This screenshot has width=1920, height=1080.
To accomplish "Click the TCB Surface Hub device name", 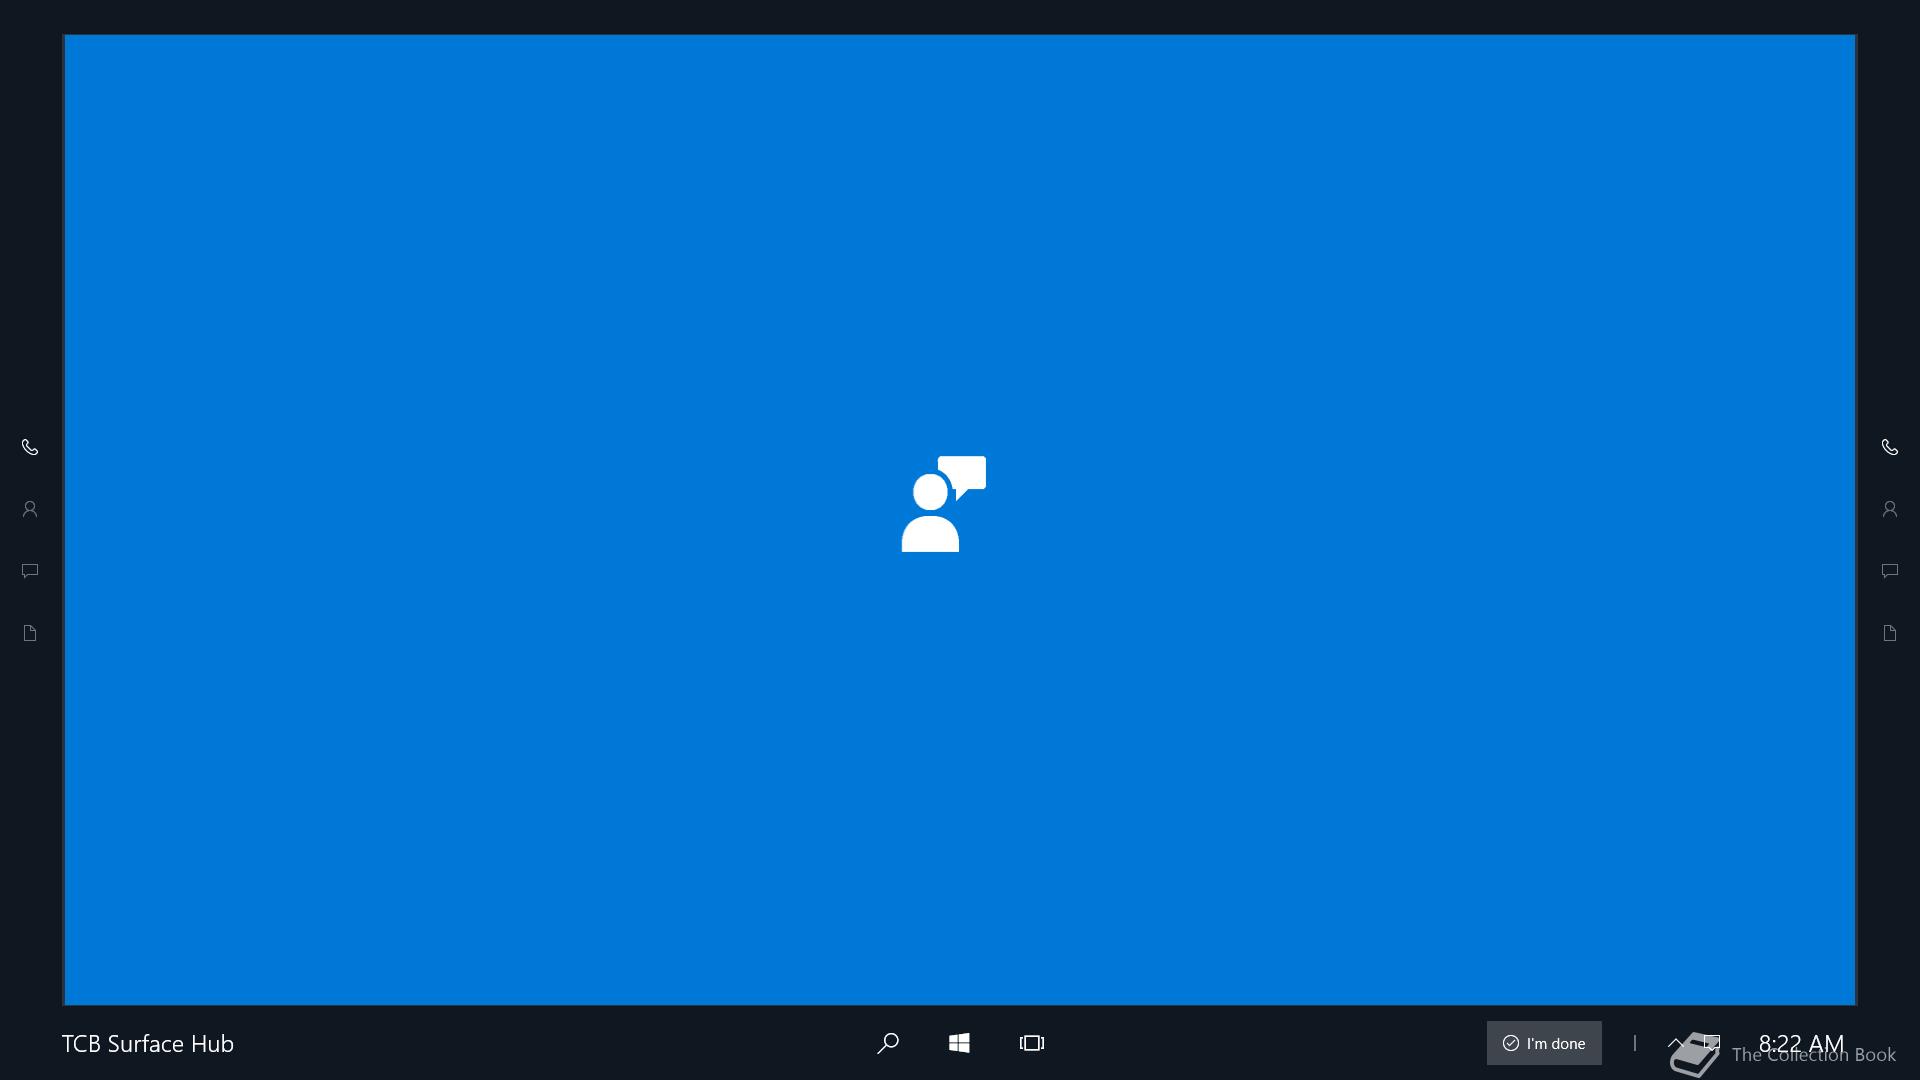I will coord(148,1043).
